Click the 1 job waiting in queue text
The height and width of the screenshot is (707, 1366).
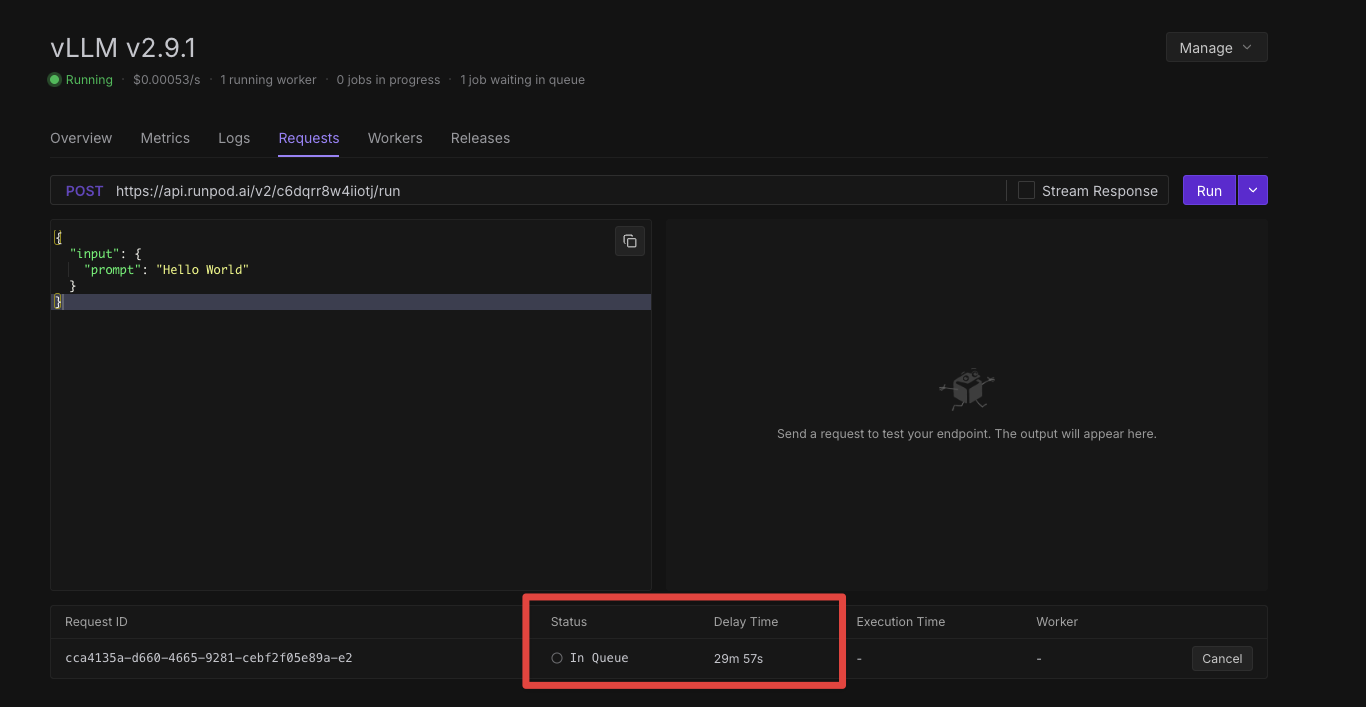522,80
